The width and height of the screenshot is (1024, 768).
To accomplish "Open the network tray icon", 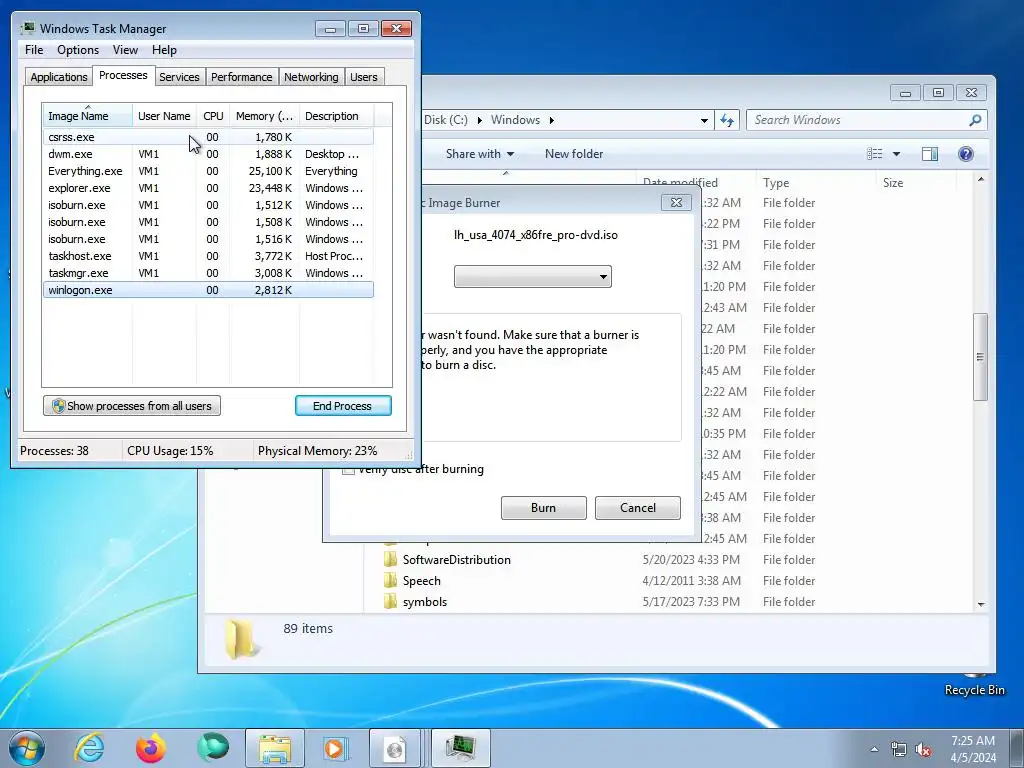I will [899, 749].
